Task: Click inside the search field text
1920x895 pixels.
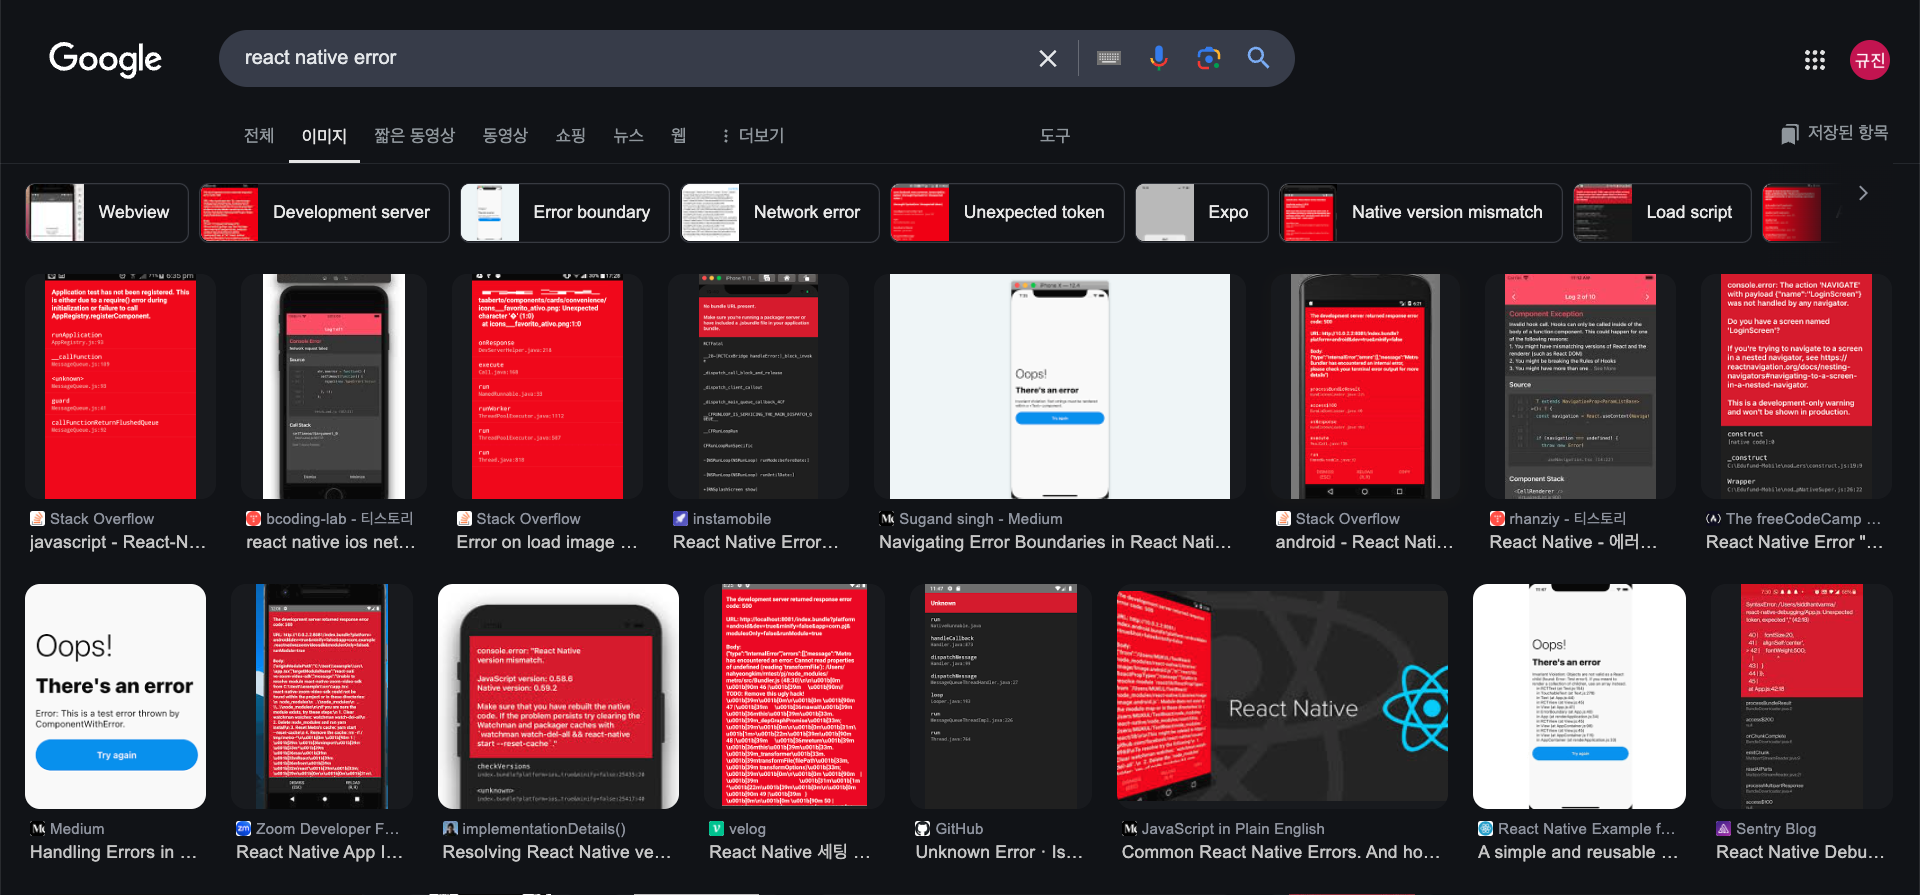Action: (x=320, y=58)
